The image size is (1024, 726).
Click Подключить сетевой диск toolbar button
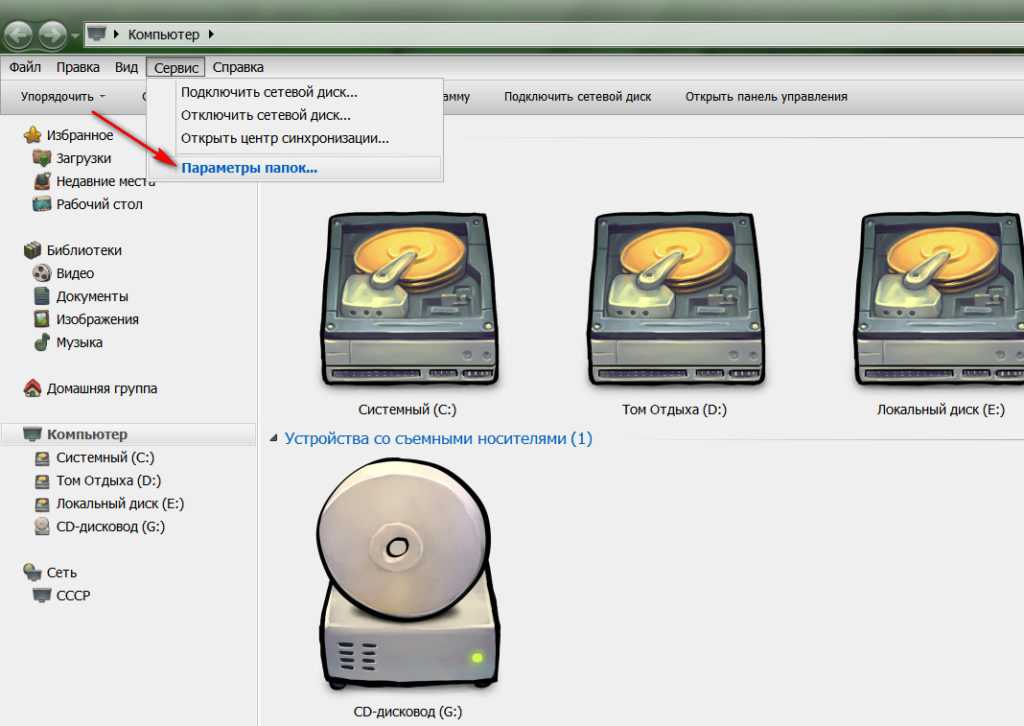[577, 97]
